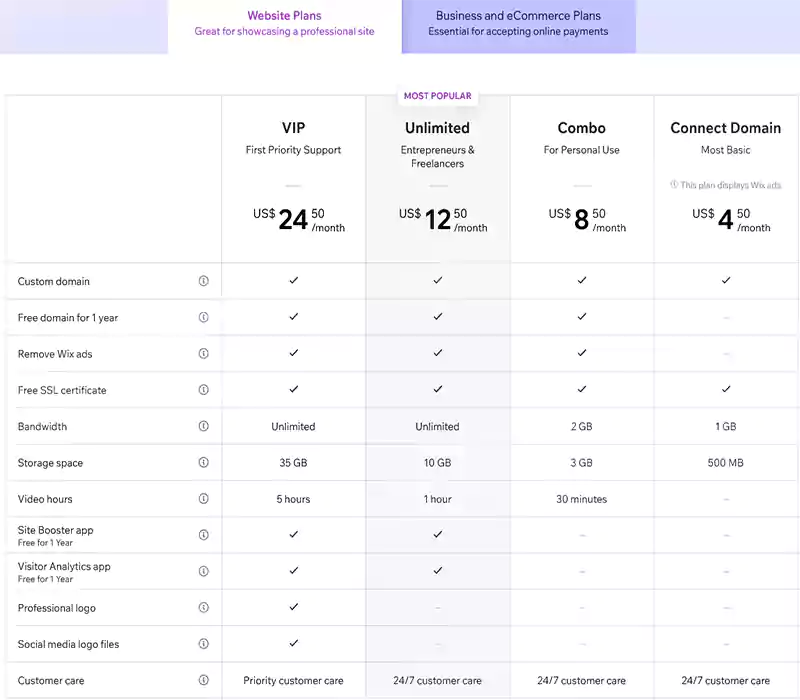Click info icon next to Custom domain
800x700 pixels.
coord(204,281)
